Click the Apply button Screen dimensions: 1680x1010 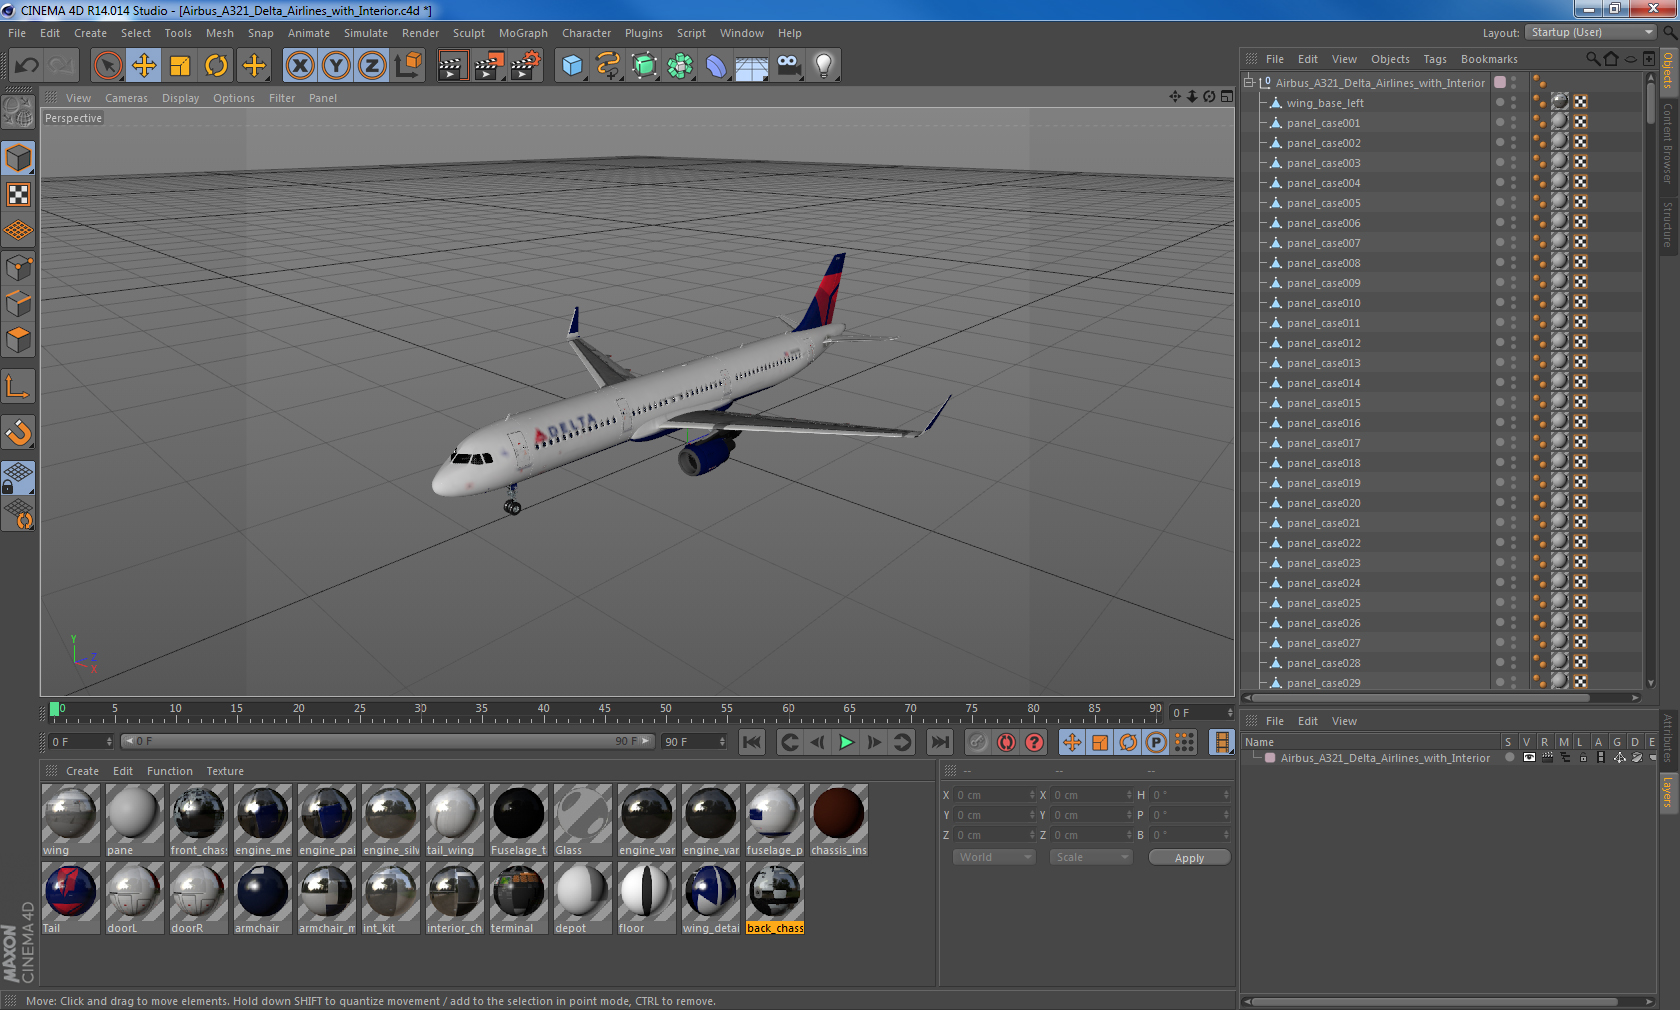click(x=1189, y=858)
